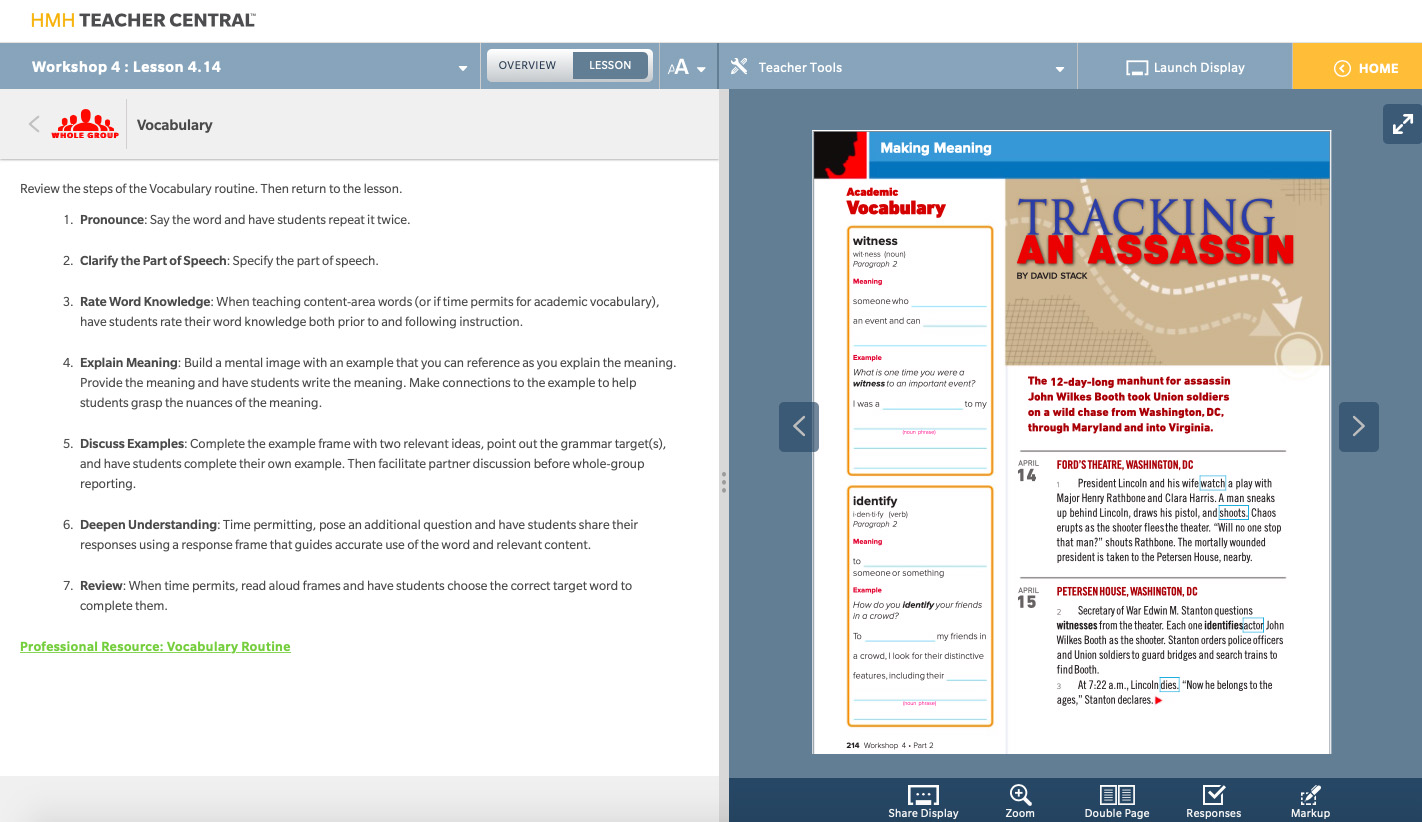The width and height of the screenshot is (1422, 822).
Task: Click the Launch Display monitor icon
Action: pos(1136,68)
